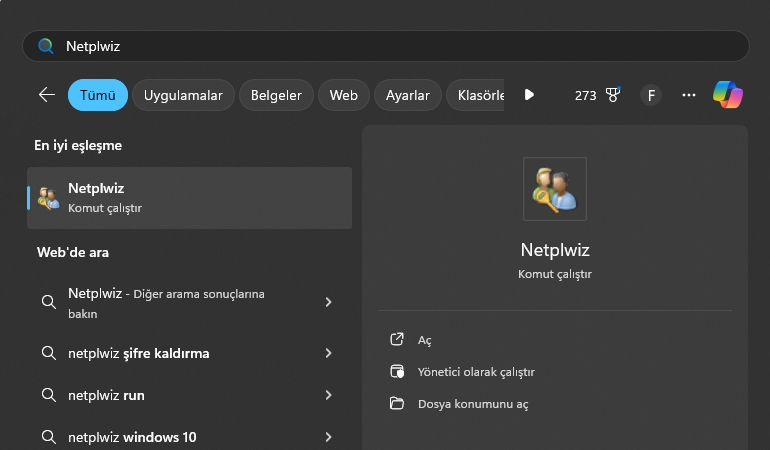This screenshot has width=770, height=450.
Task: Select the 'netplwiz şifre kaldırma' suggestion
Action: click(190, 353)
